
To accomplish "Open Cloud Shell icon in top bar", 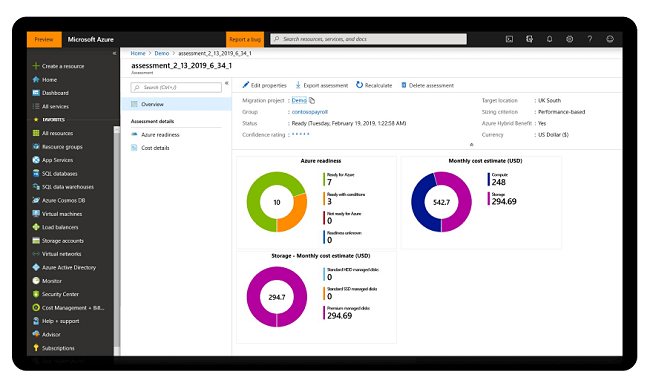I will coord(509,39).
